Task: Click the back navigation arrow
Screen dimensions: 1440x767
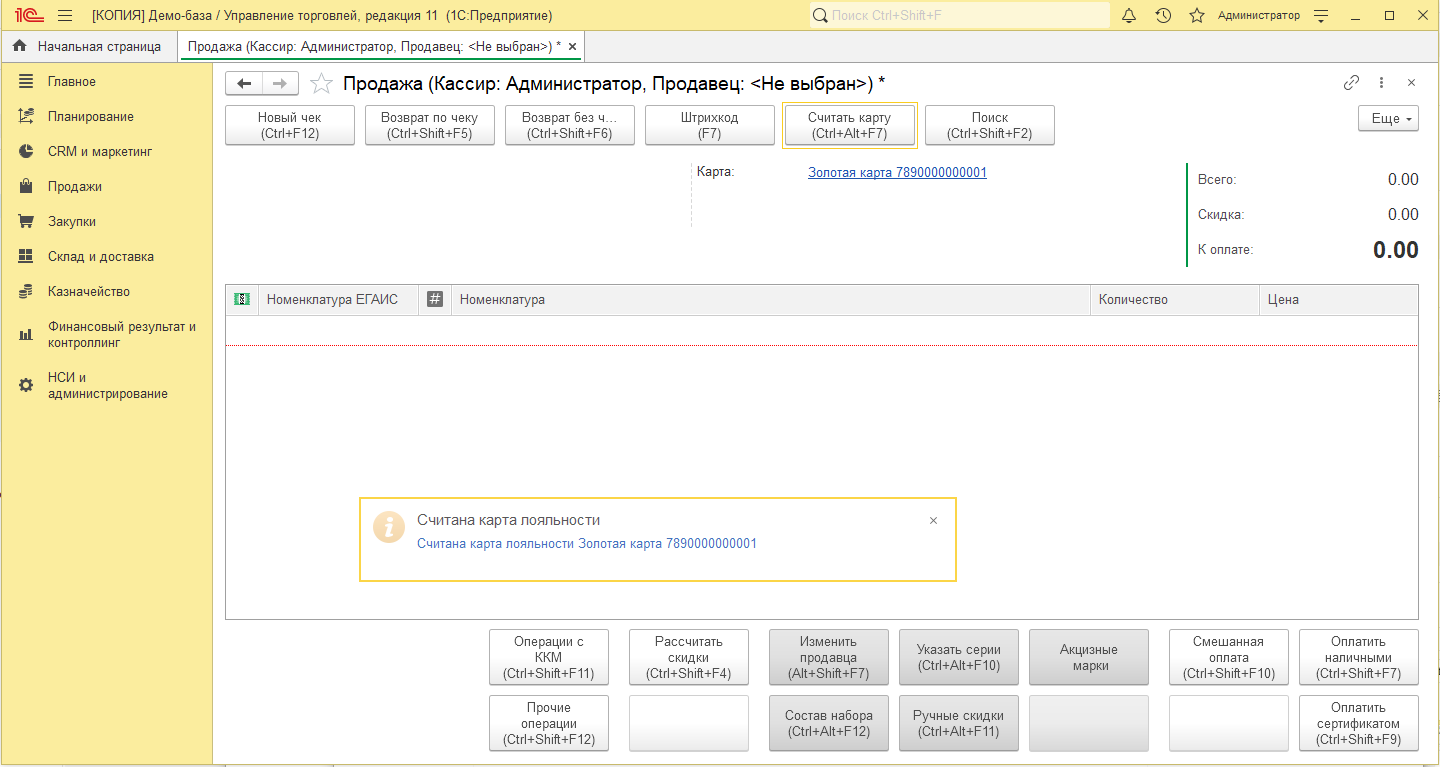Action: (x=243, y=83)
